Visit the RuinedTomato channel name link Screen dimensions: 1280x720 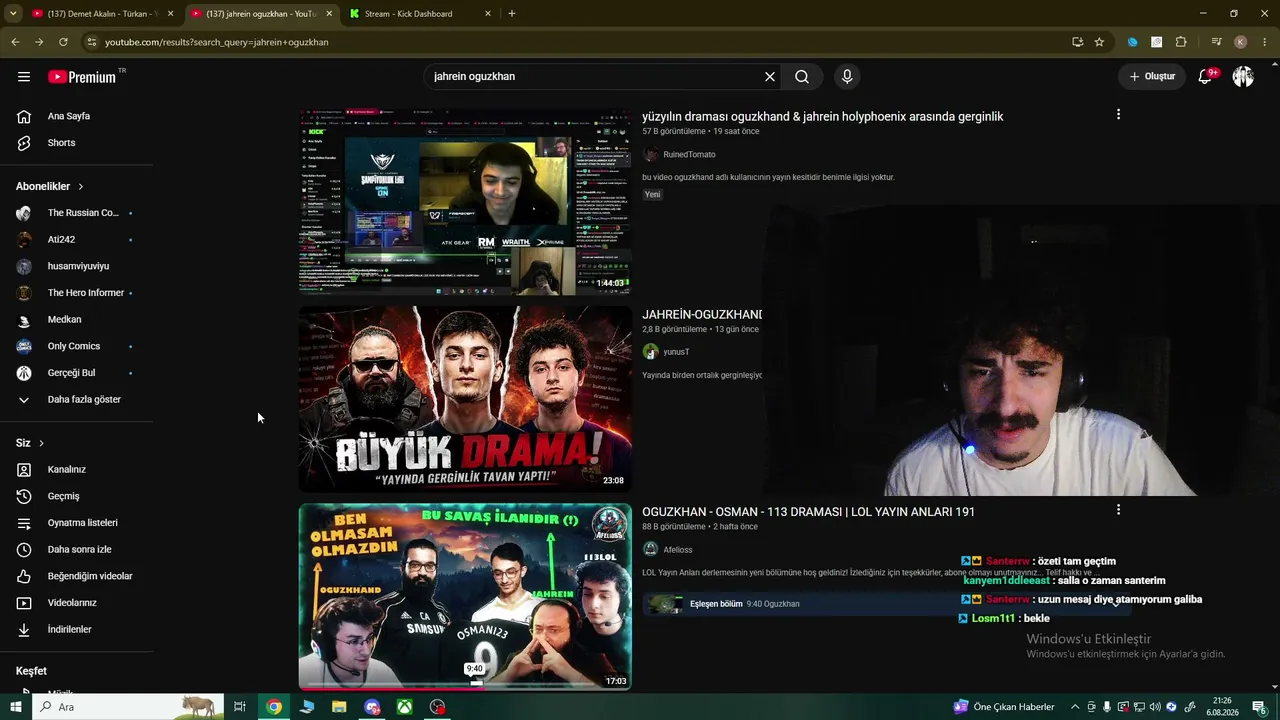(x=689, y=155)
